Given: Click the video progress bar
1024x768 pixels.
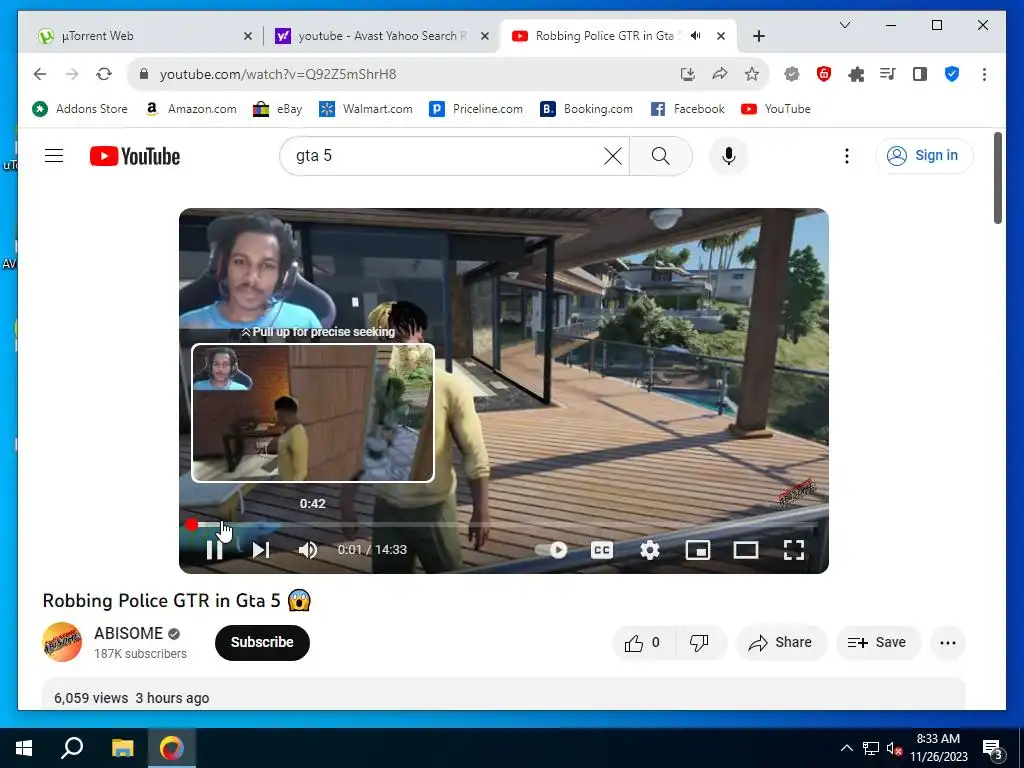Looking at the screenshot, I should tap(504, 524).
